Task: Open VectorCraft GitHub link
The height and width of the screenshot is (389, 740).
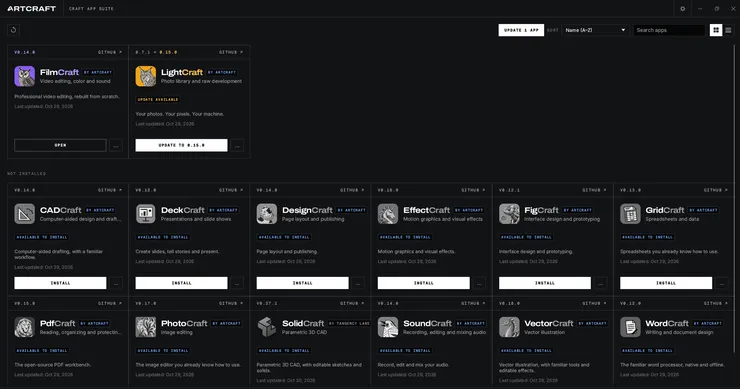Action: point(594,304)
